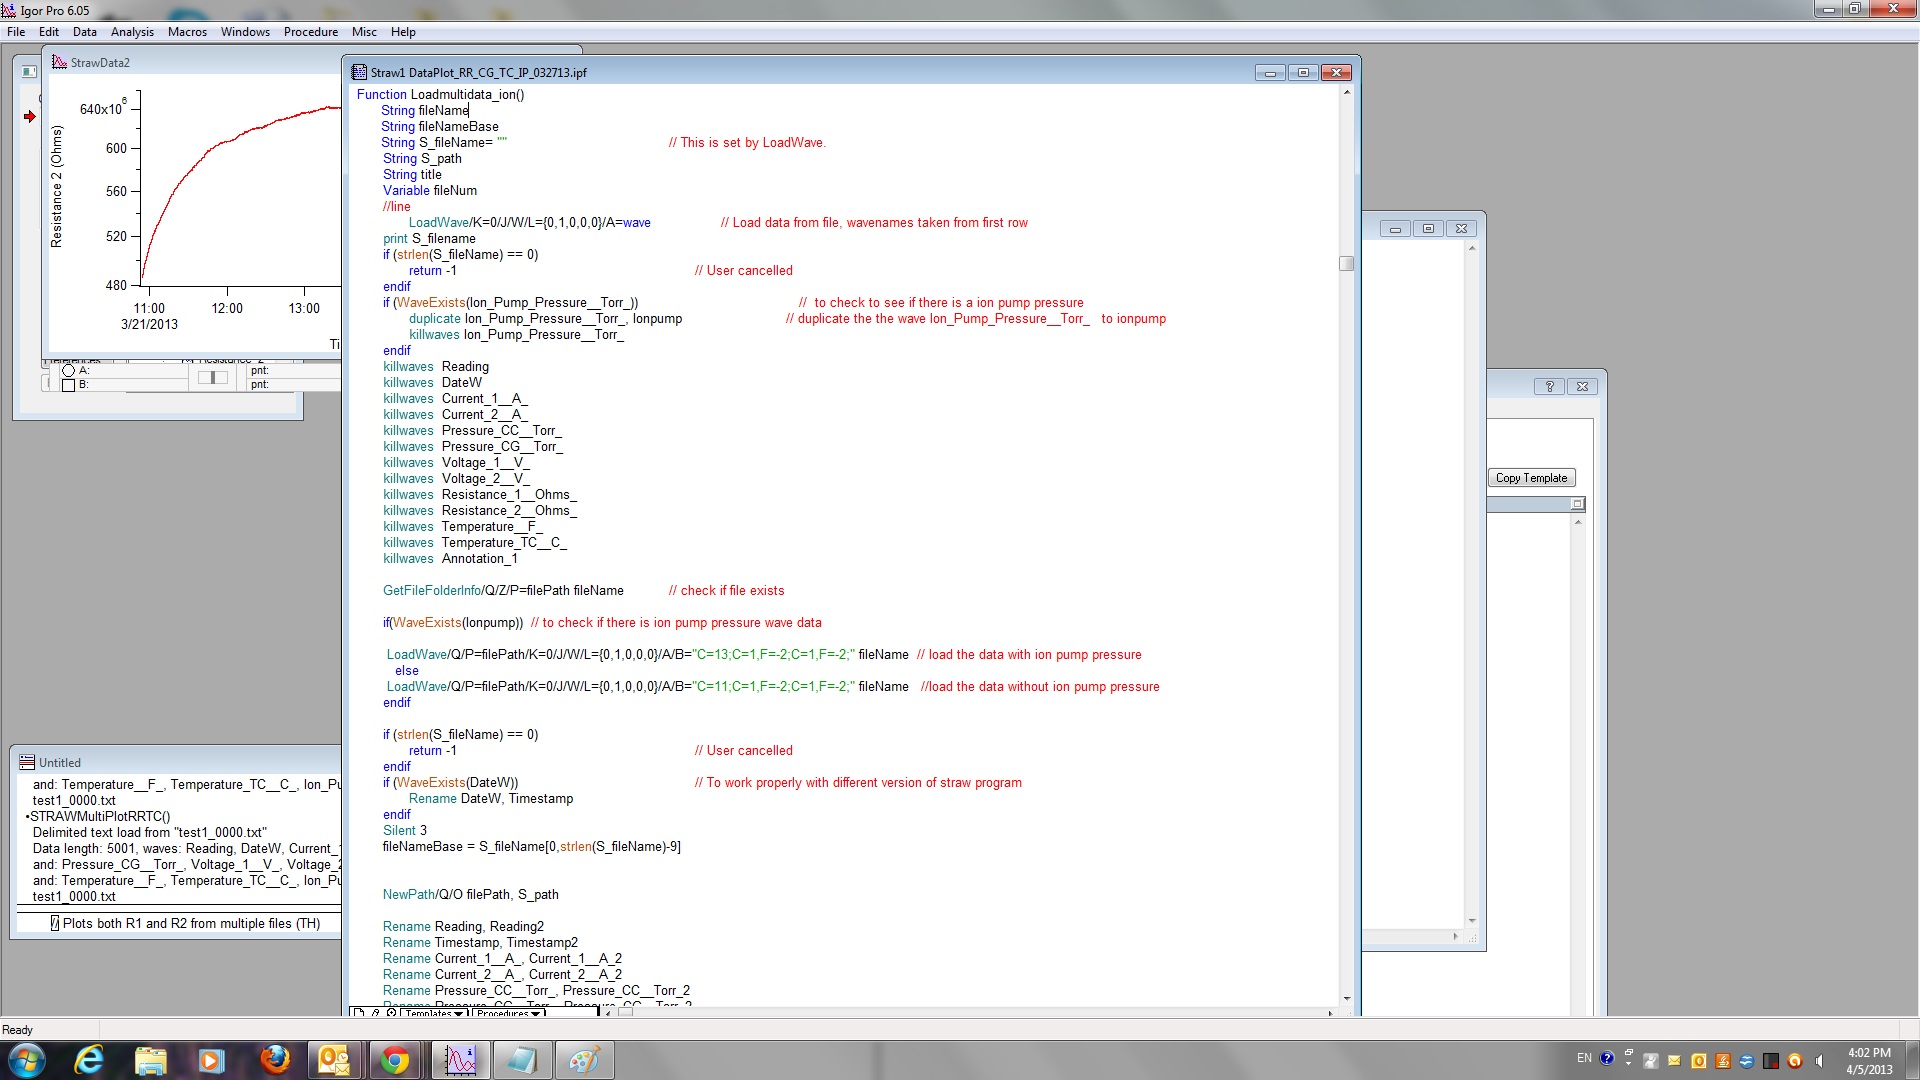Screen dimensions: 1920x1080
Task: Open the Procedures pop-up in procedure window
Action: pos(508,1013)
